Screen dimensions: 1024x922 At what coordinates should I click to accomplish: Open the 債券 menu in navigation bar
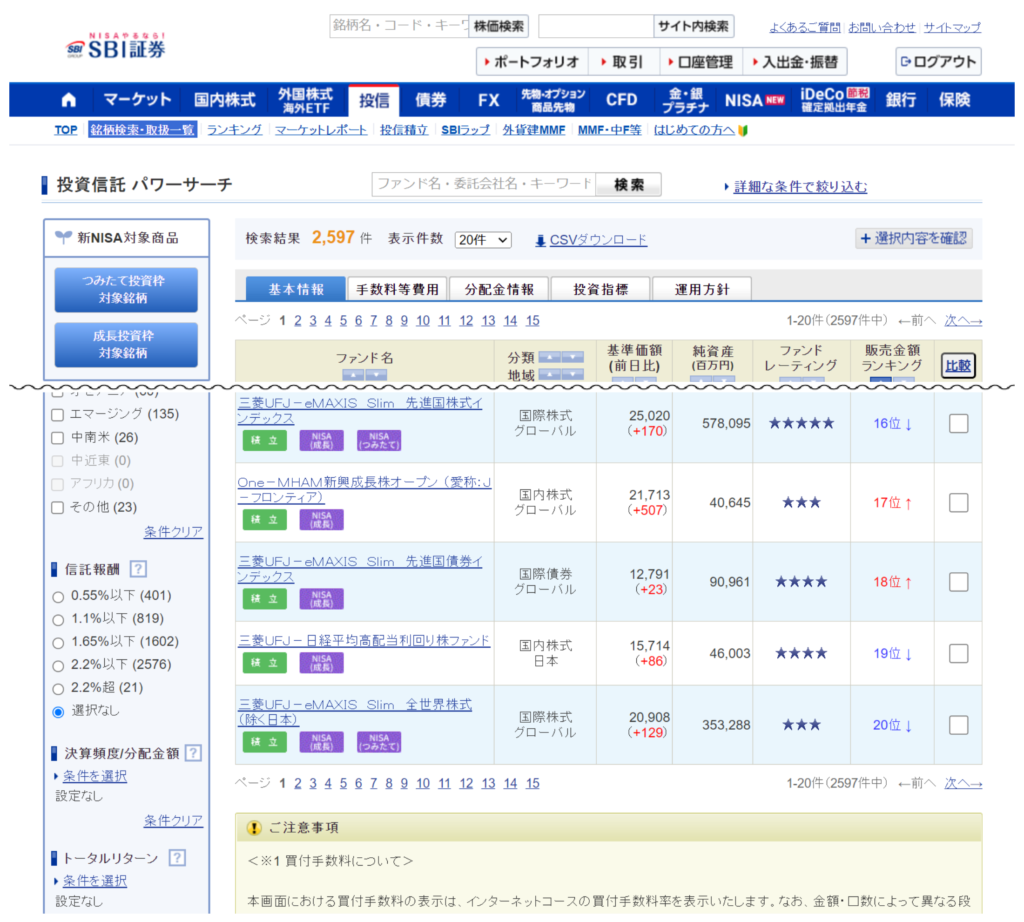click(x=431, y=100)
